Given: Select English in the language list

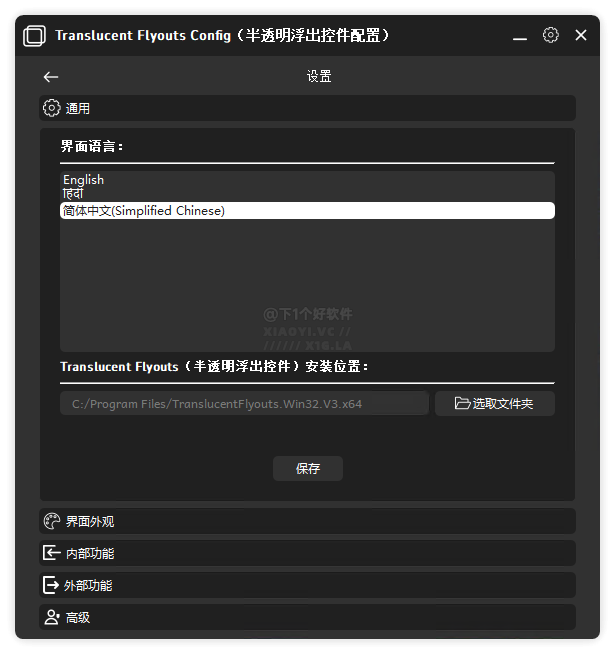Looking at the screenshot, I should [x=307, y=180].
